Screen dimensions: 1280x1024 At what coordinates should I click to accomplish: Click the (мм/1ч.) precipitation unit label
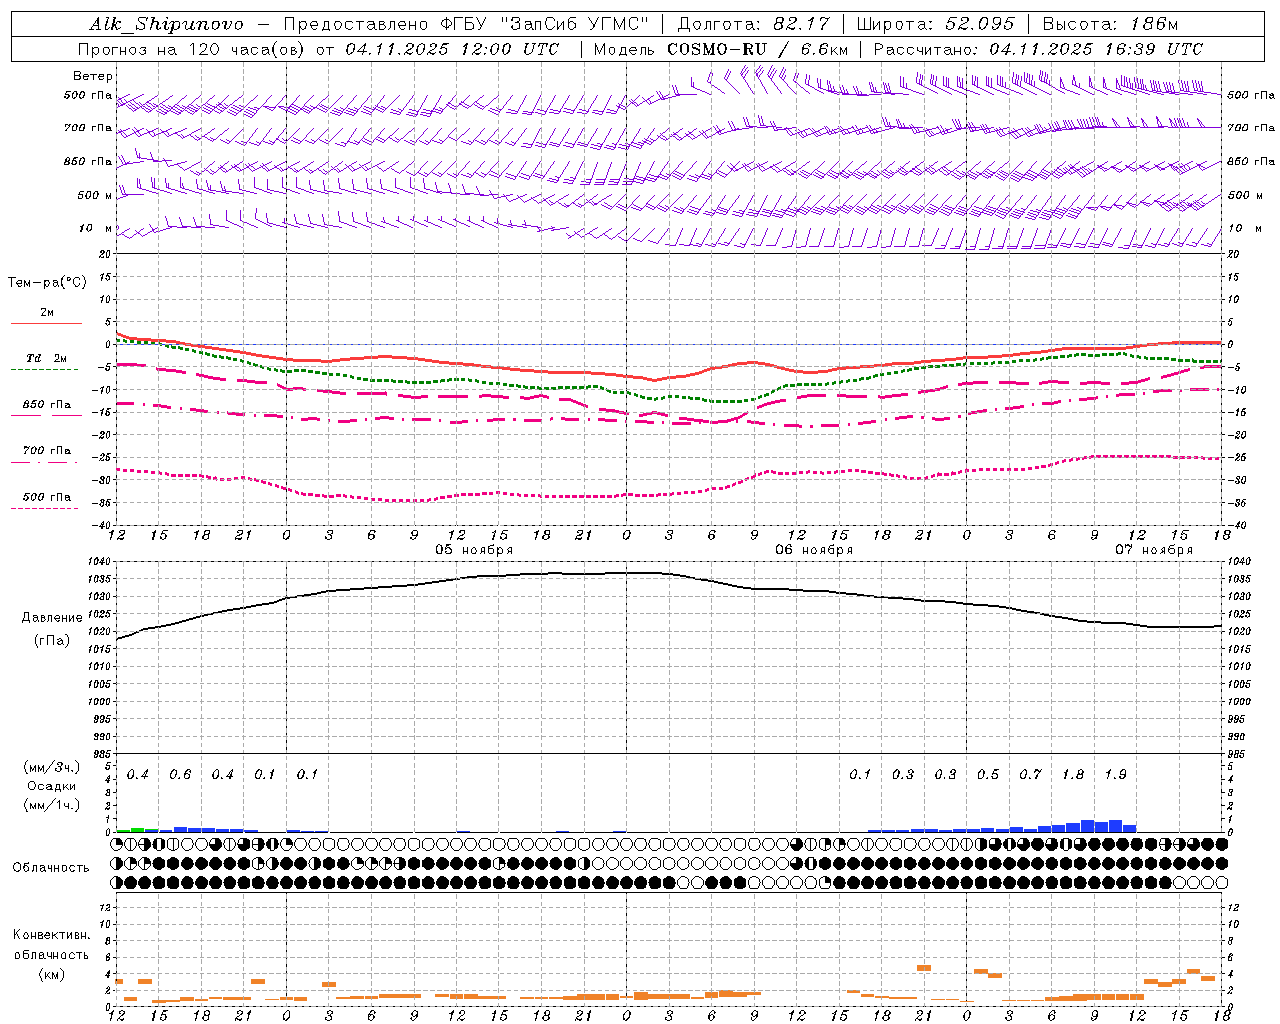[51, 805]
